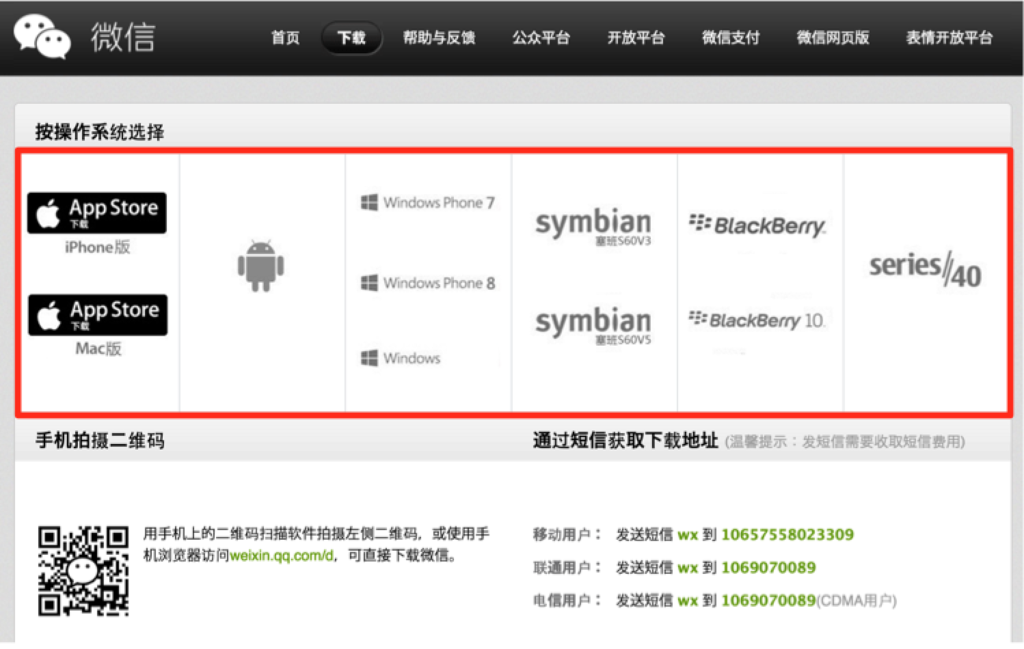The image size is (1024, 649).
Task: Open 表情开放平台 menu item
Action: click(949, 38)
